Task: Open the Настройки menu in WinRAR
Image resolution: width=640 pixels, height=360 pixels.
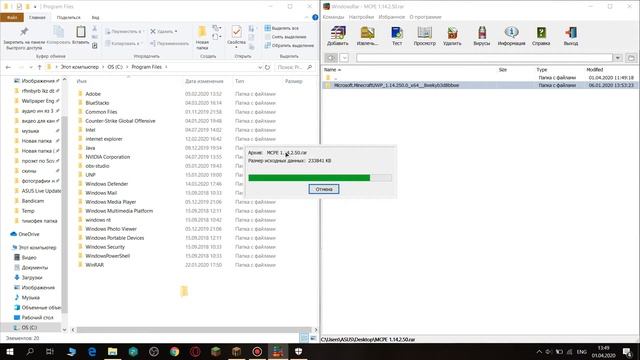Action: [361, 17]
